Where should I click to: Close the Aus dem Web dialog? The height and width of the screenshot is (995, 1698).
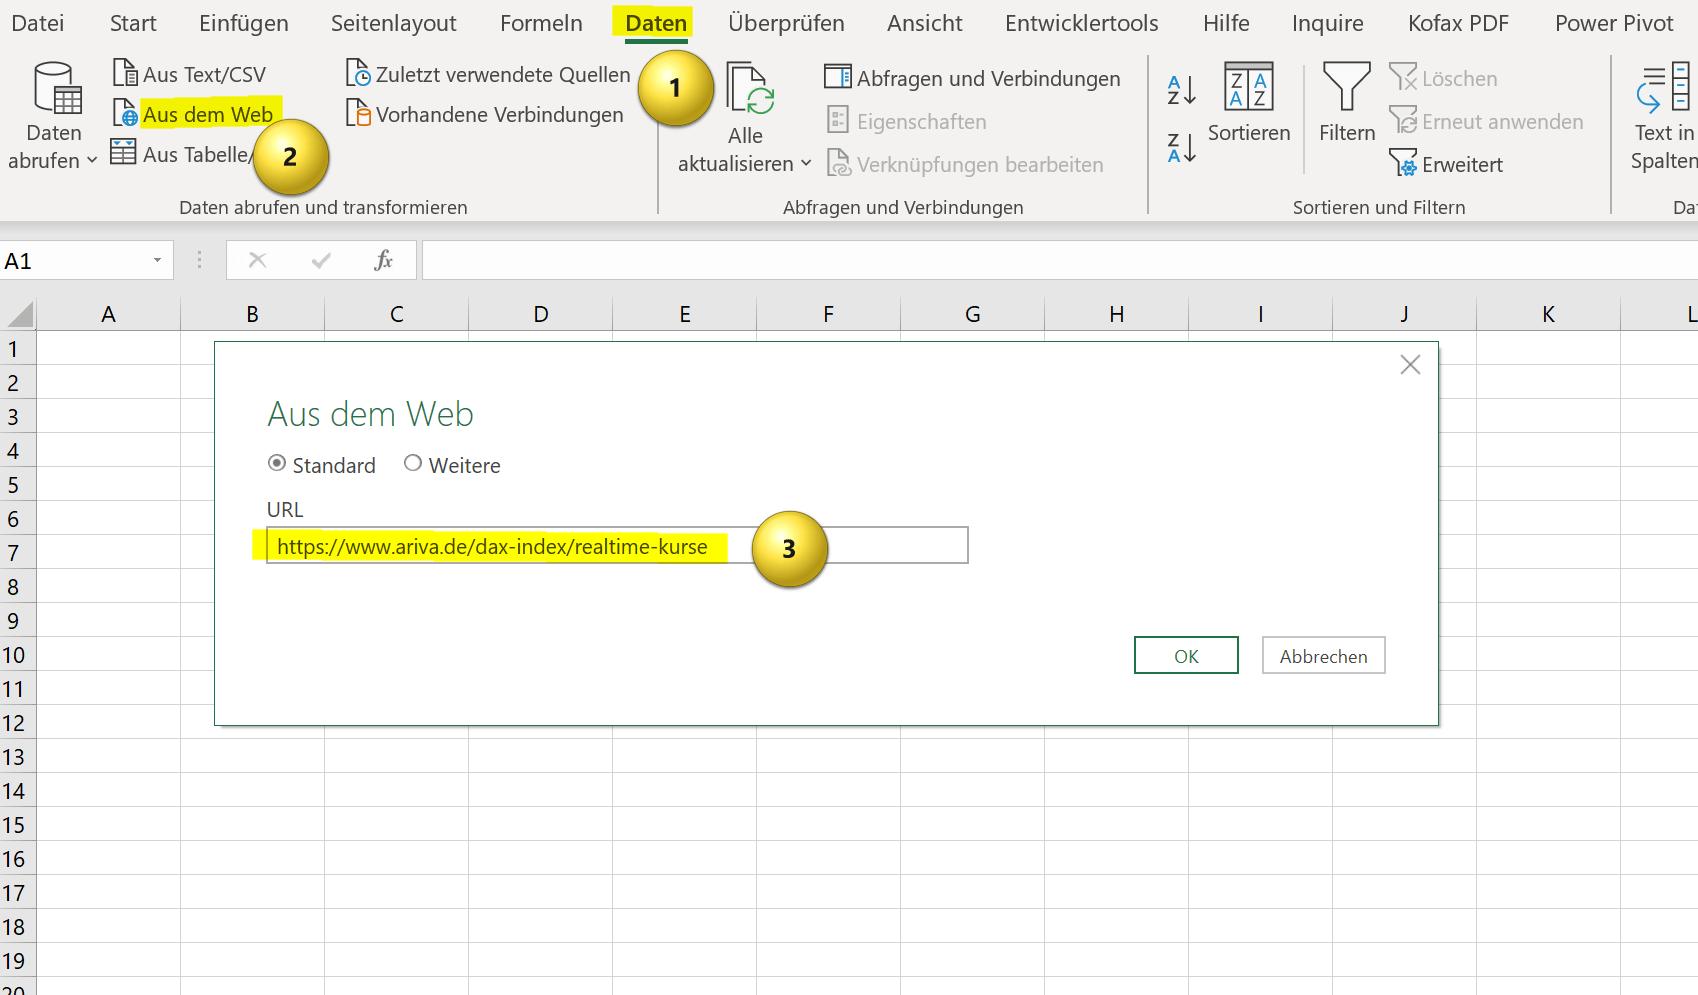pyautogui.click(x=1410, y=365)
